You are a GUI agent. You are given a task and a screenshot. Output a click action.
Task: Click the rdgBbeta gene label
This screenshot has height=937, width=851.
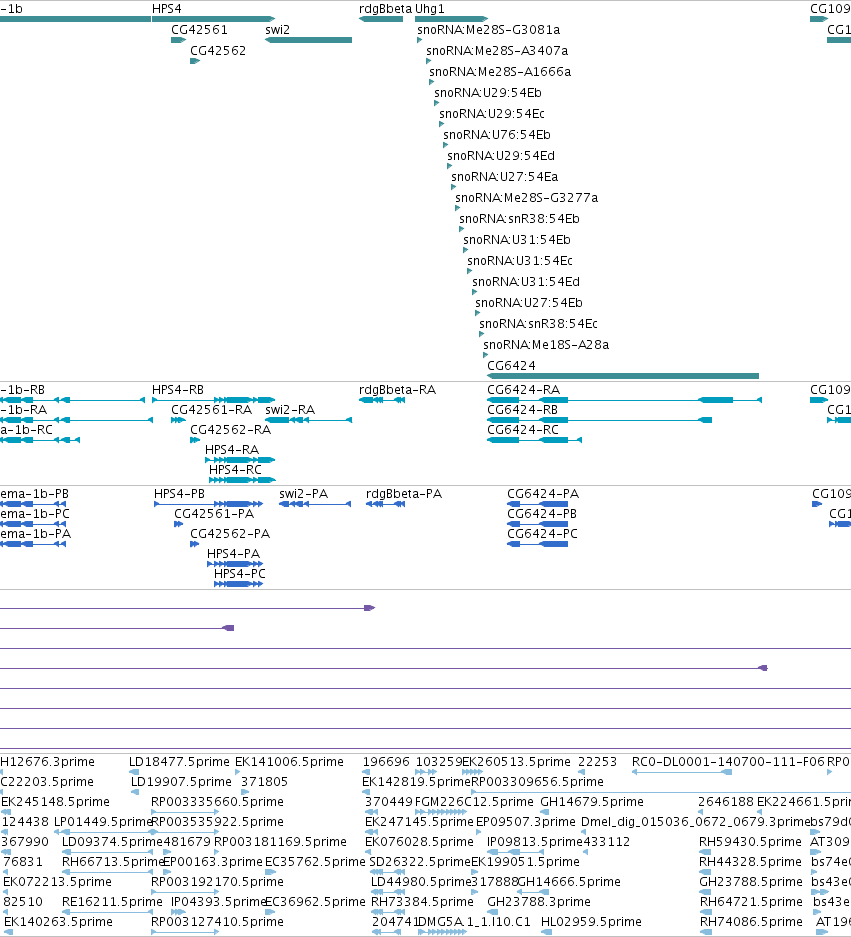[385, 9]
